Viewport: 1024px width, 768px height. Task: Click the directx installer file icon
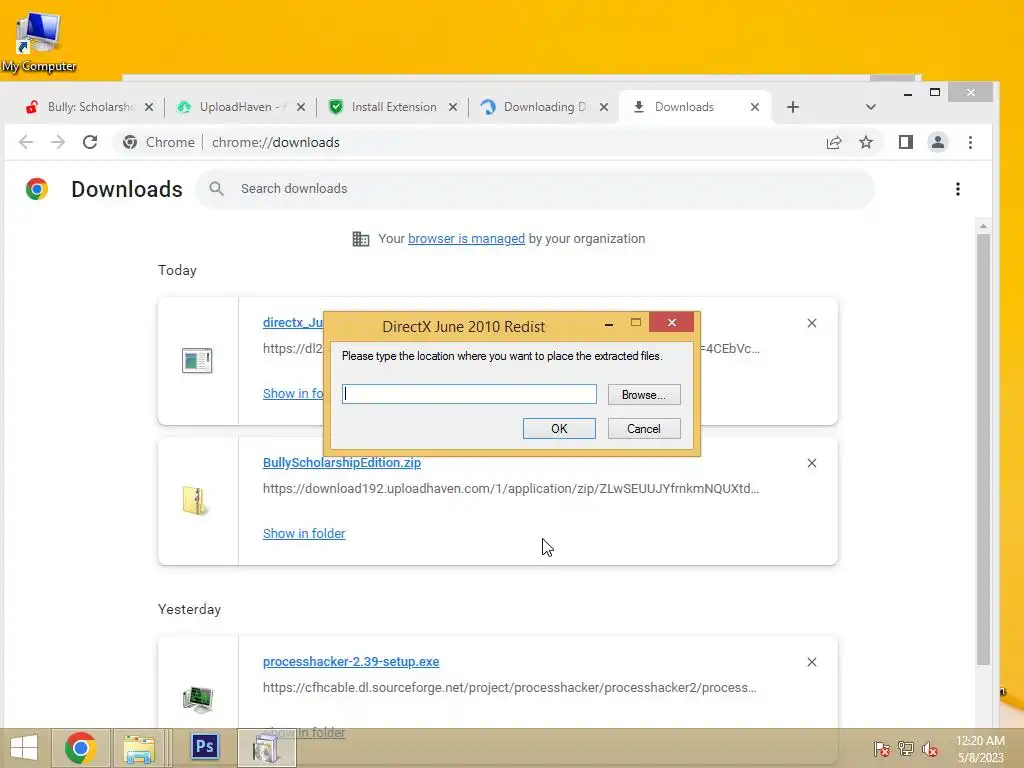[197, 360]
